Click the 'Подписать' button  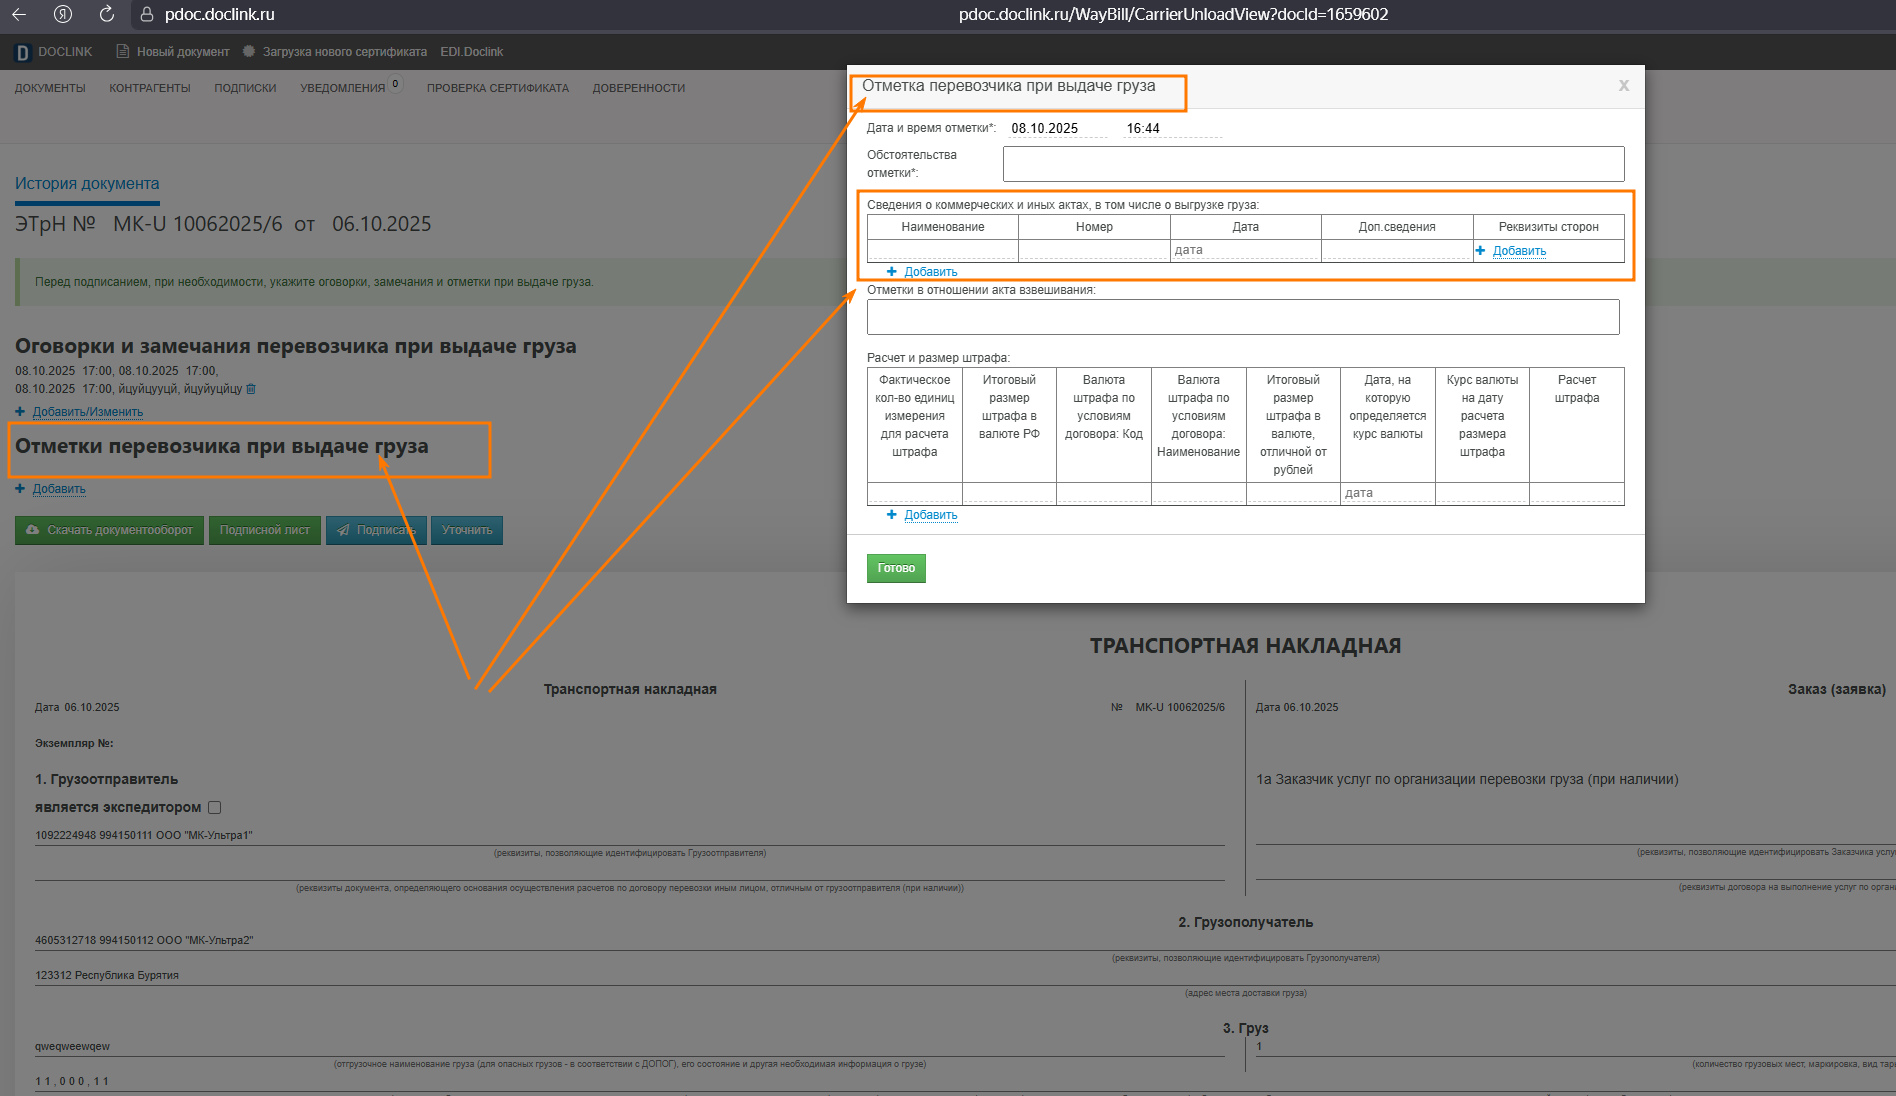coord(376,530)
